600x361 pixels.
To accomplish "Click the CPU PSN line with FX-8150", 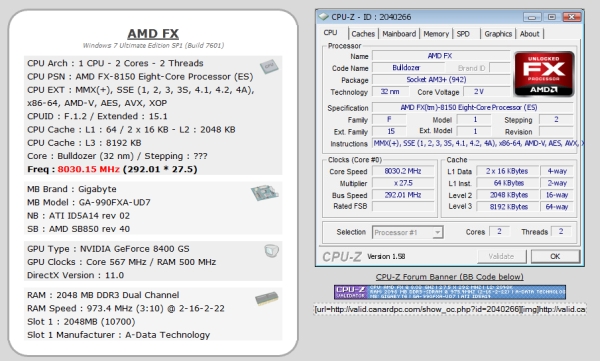I will [x=140, y=77].
